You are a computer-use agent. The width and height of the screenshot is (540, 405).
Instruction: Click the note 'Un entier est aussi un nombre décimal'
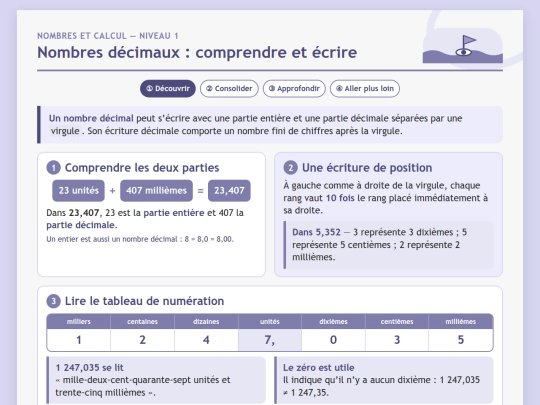[140, 239]
